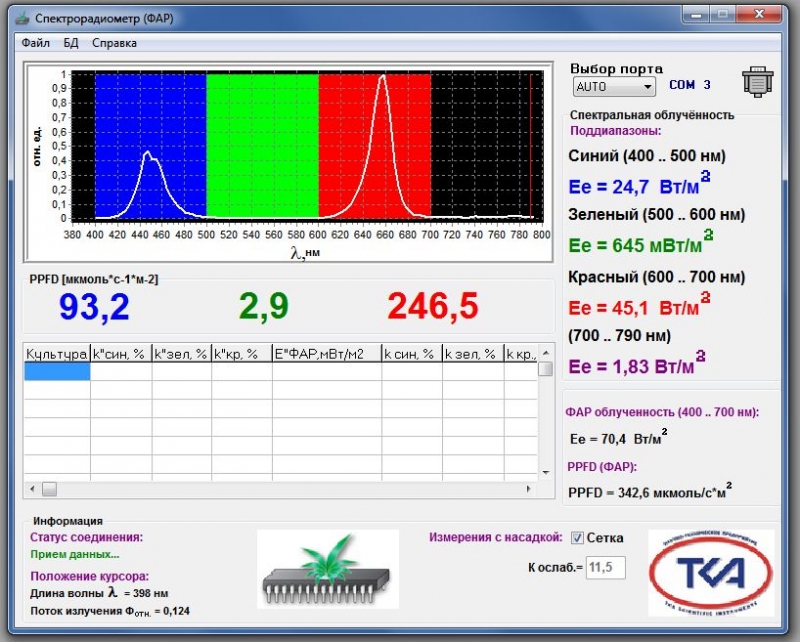This screenshot has height=642, width=800.
Task: Click the Ee = 70,4 Вт/м² ФАР value
Action: pos(618,438)
